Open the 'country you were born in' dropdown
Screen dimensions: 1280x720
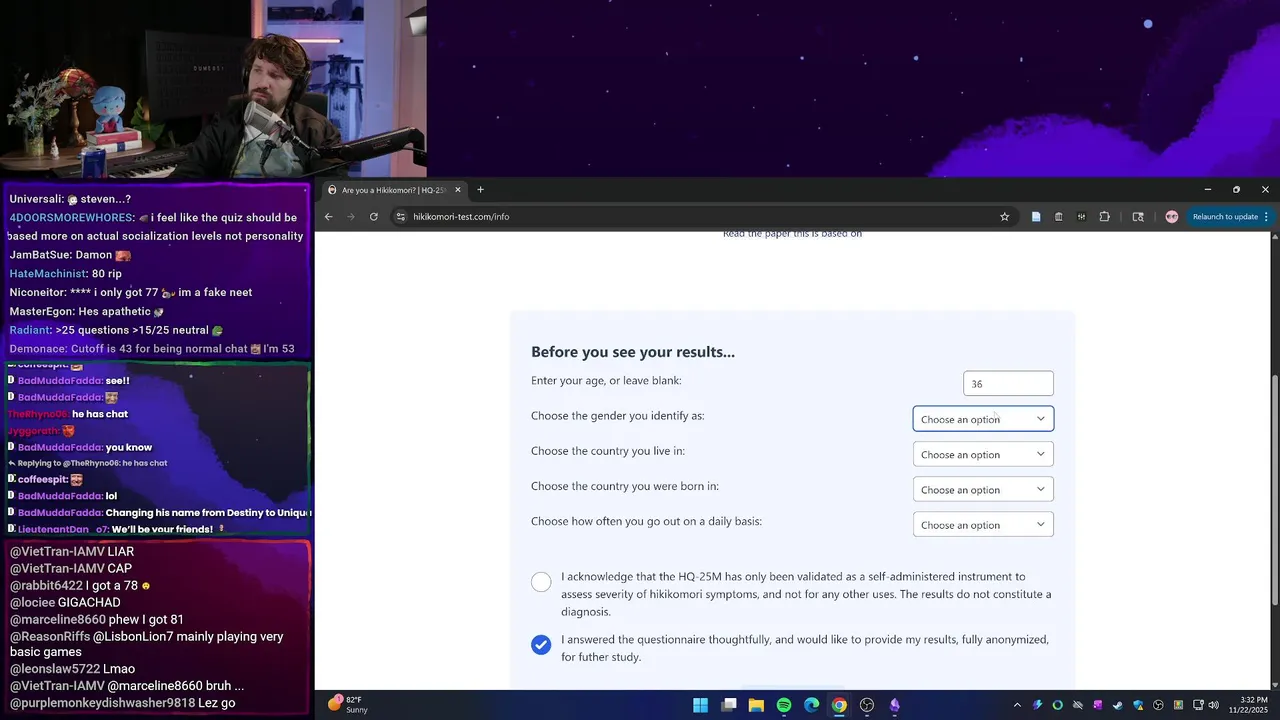point(983,489)
